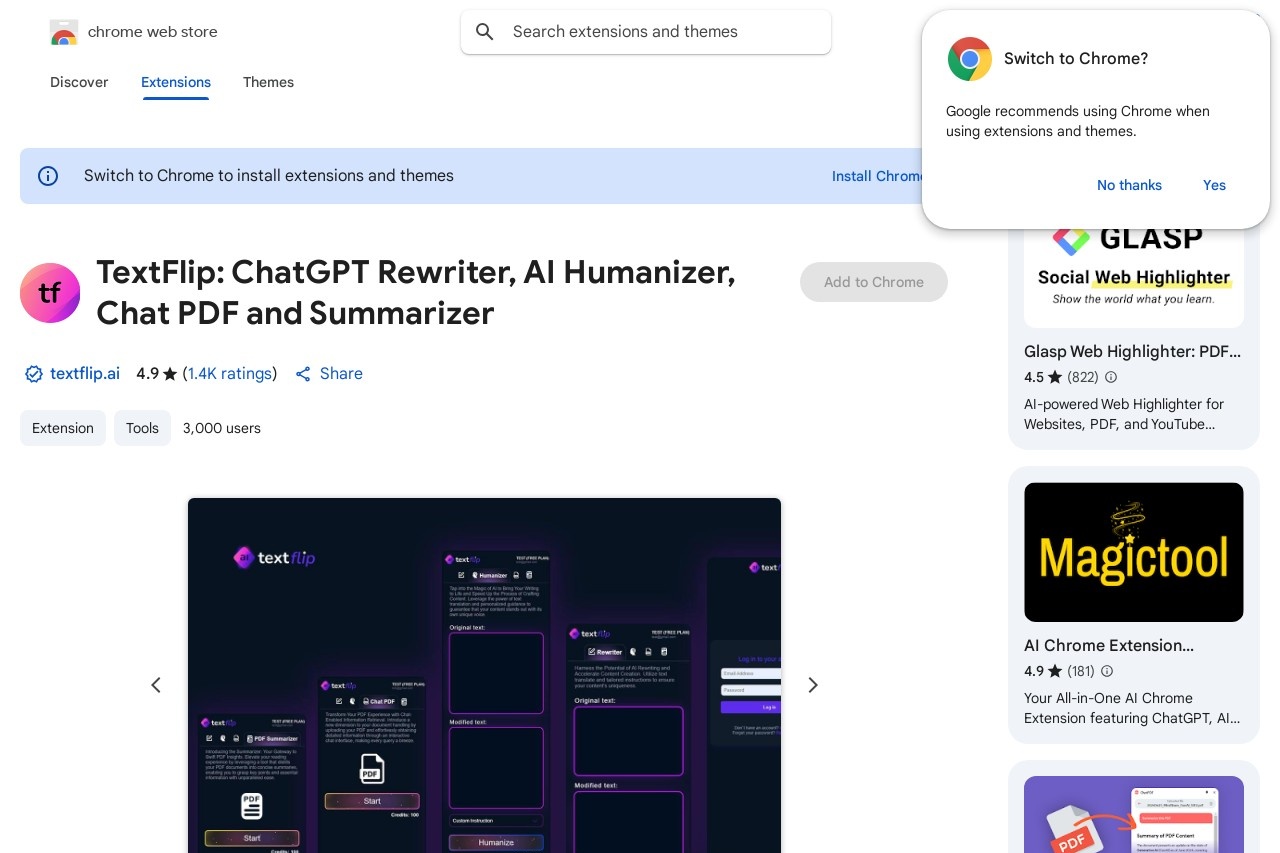Viewport: 1280px width, 853px height.
Task: Click the search extensions and themes field
Action: [x=646, y=32]
